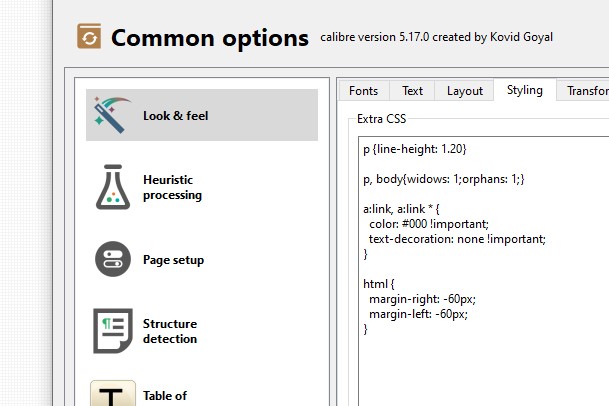Click the line-height CSS rule line
Viewport: 609px width, 406px height.
click(x=414, y=149)
